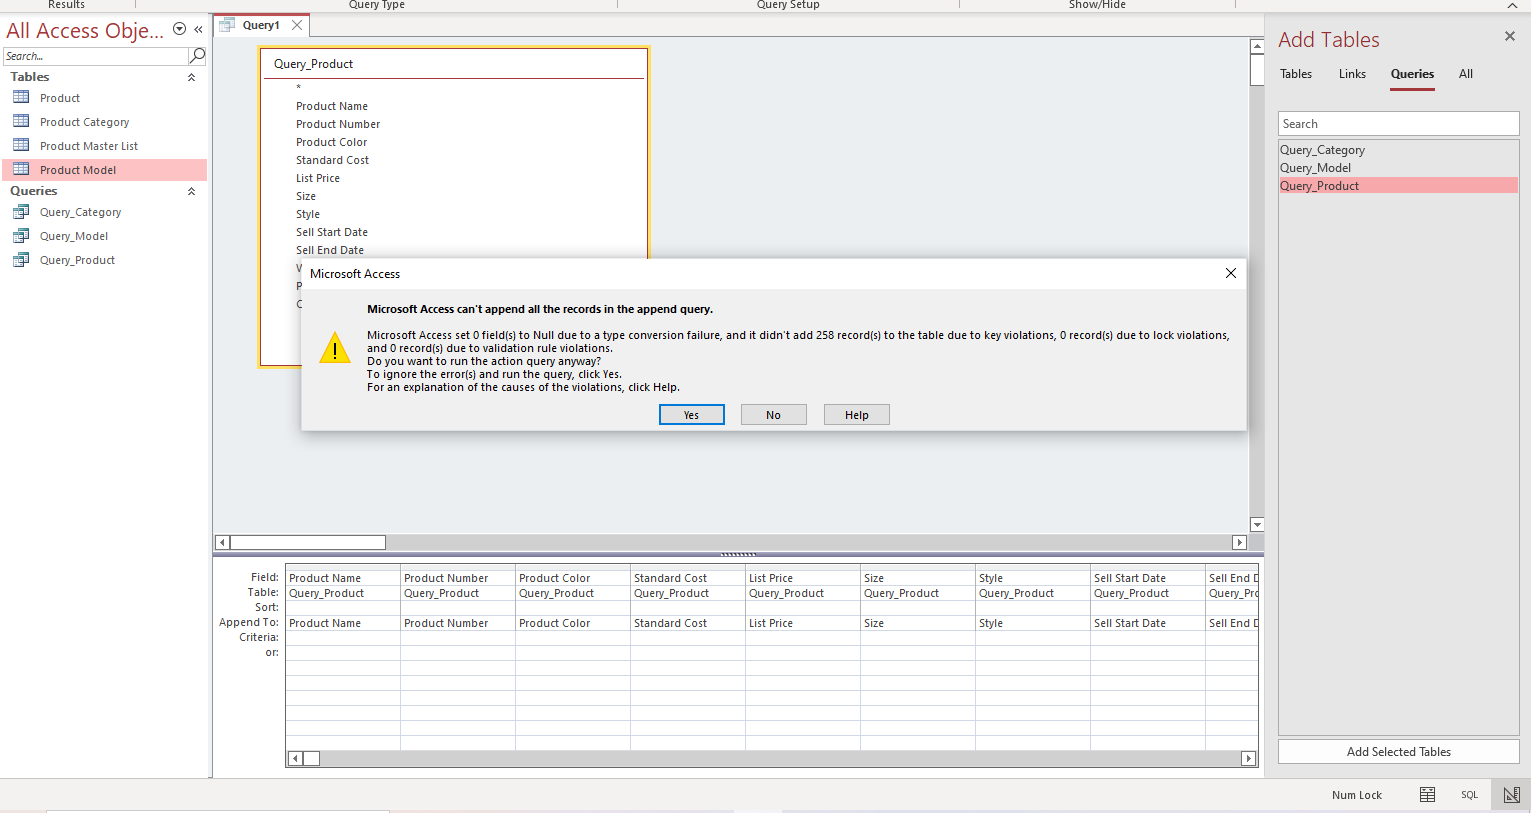Open the All Access Objects dropdown
1531x813 pixels.
[x=178, y=29]
